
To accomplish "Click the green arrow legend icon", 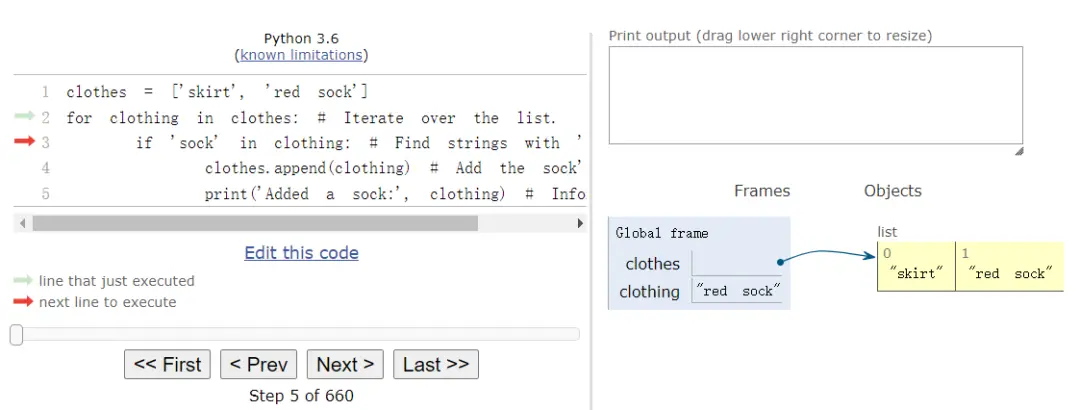I will click(x=23, y=281).
